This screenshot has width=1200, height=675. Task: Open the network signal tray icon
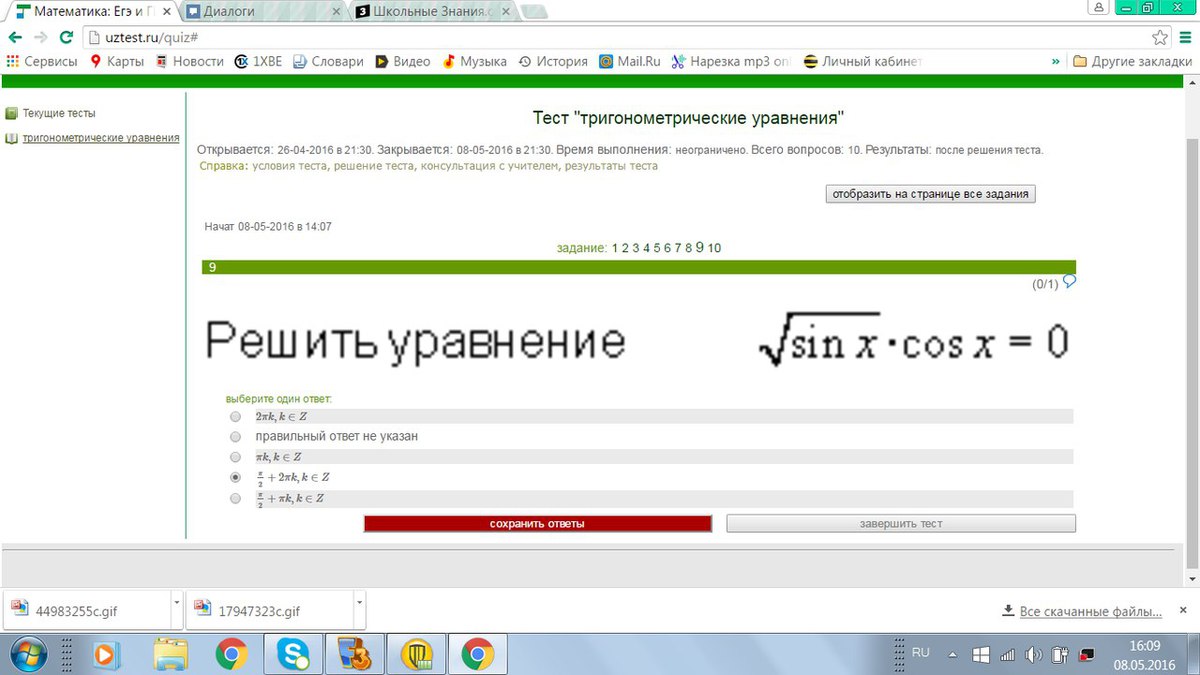1007,655
